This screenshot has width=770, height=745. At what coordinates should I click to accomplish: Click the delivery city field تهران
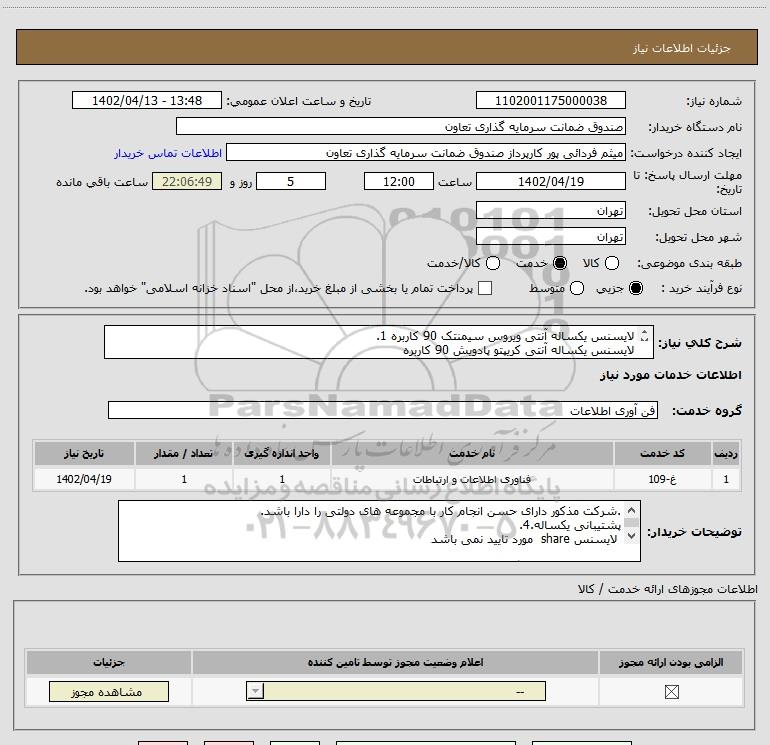coord(550,236)
